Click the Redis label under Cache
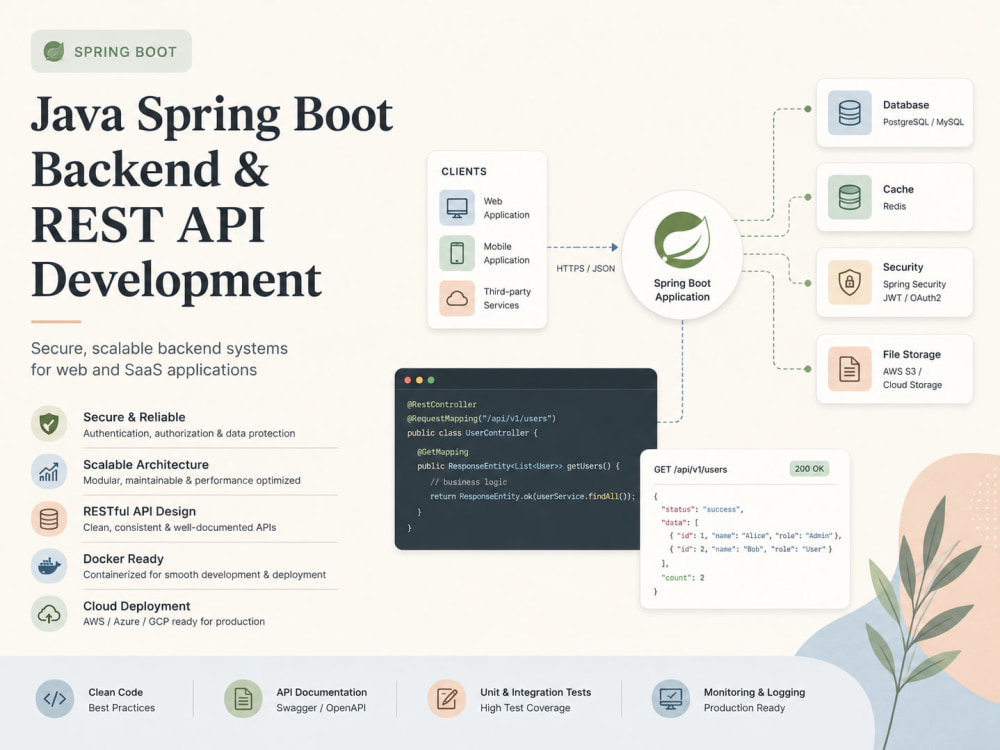The width and height of the screenshot is (1000, 750). click(x=894, y=206)
